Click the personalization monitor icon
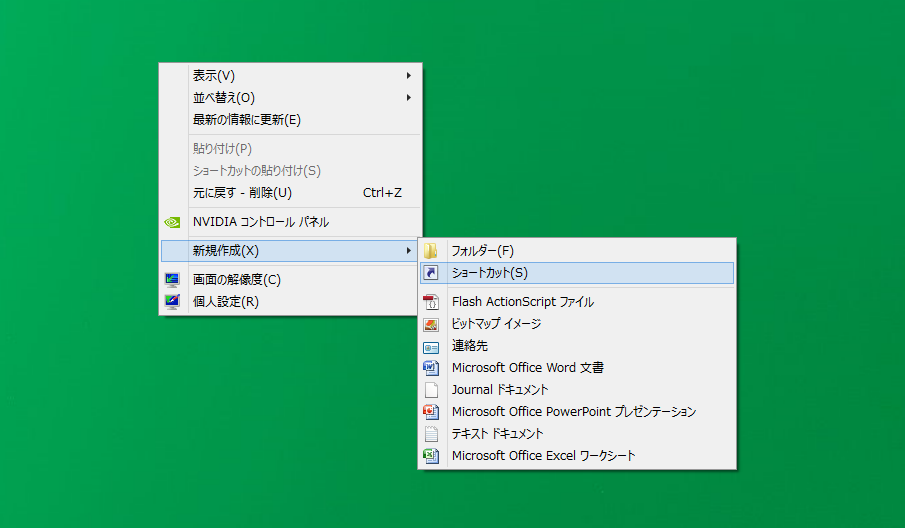Viewport: 905px width, 528px height. [x=172, y=302]
